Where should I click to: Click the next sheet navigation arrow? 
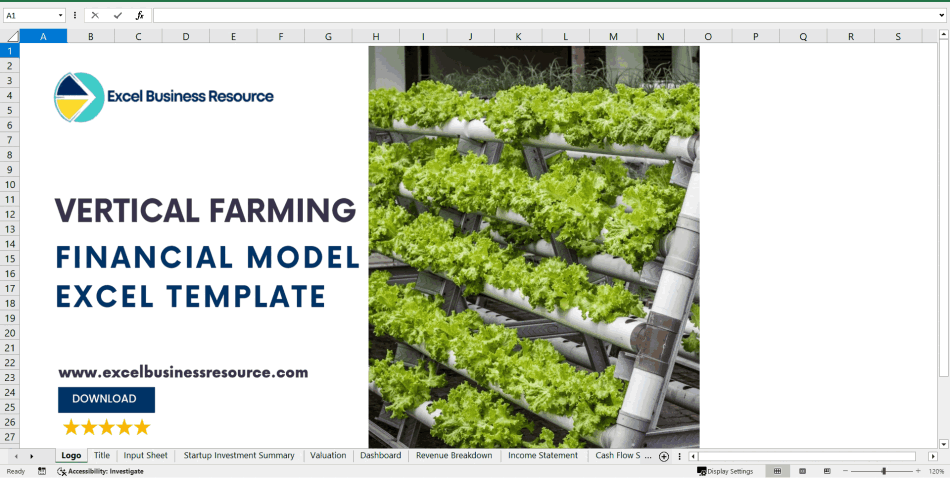coord(31,456)
